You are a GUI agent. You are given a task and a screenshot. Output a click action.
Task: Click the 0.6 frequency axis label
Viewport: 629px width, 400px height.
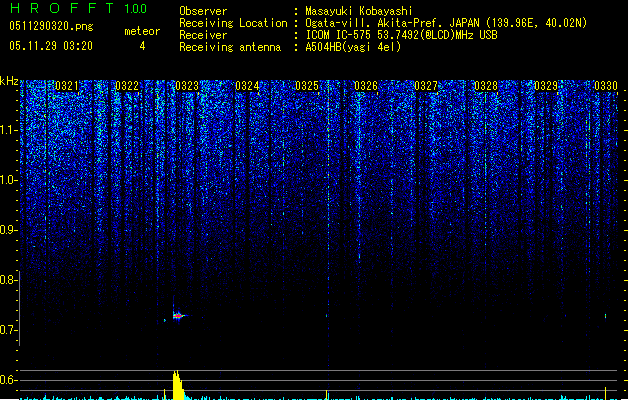coord(8,380)
